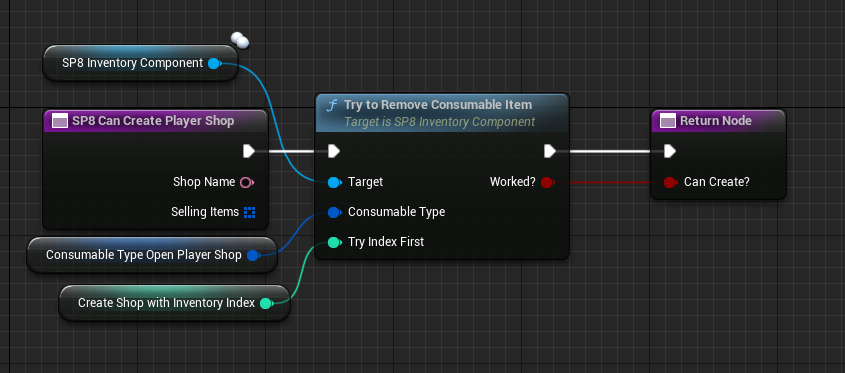Click the Consumable Type Open Player Shop variable pin

[x=253, y=255]
